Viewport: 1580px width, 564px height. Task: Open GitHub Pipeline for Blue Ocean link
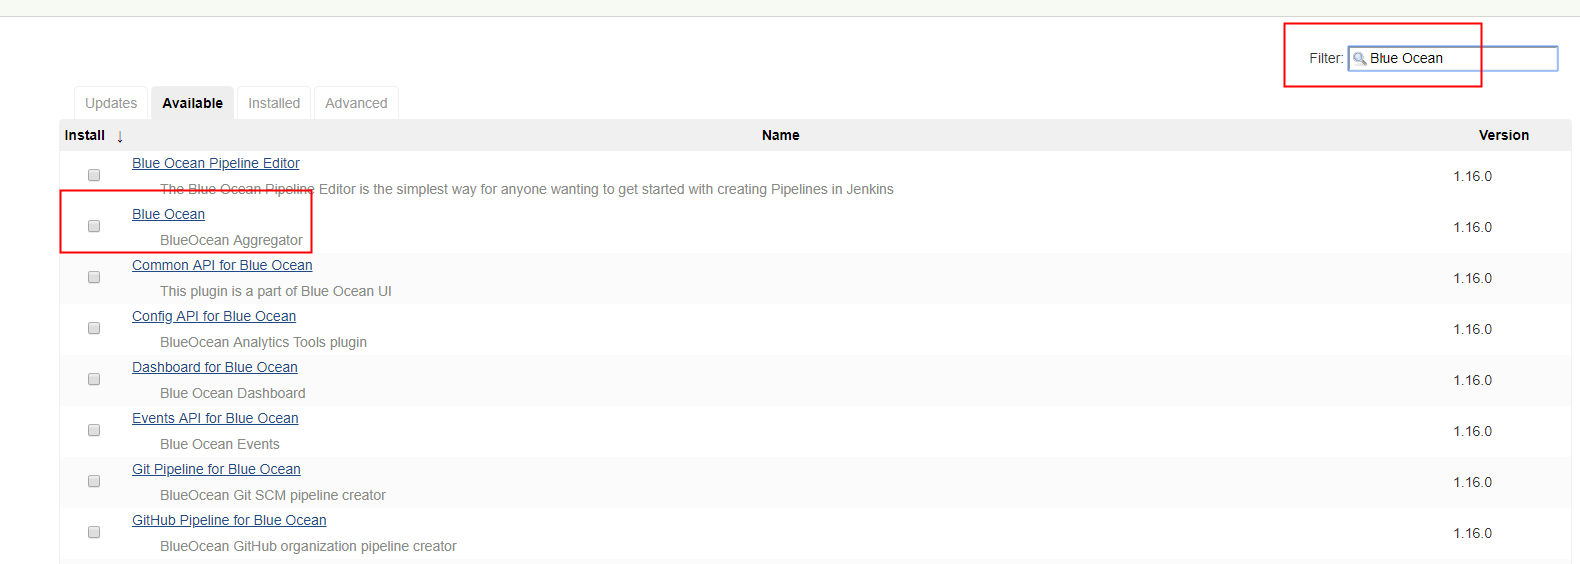point(229,520)
